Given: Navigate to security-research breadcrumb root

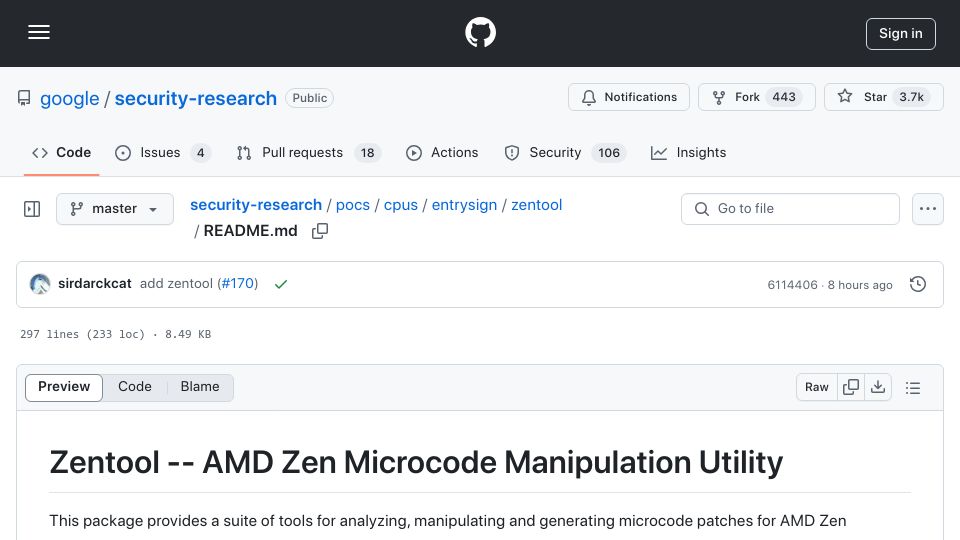Looking at the screenshot, I should 256,204.
